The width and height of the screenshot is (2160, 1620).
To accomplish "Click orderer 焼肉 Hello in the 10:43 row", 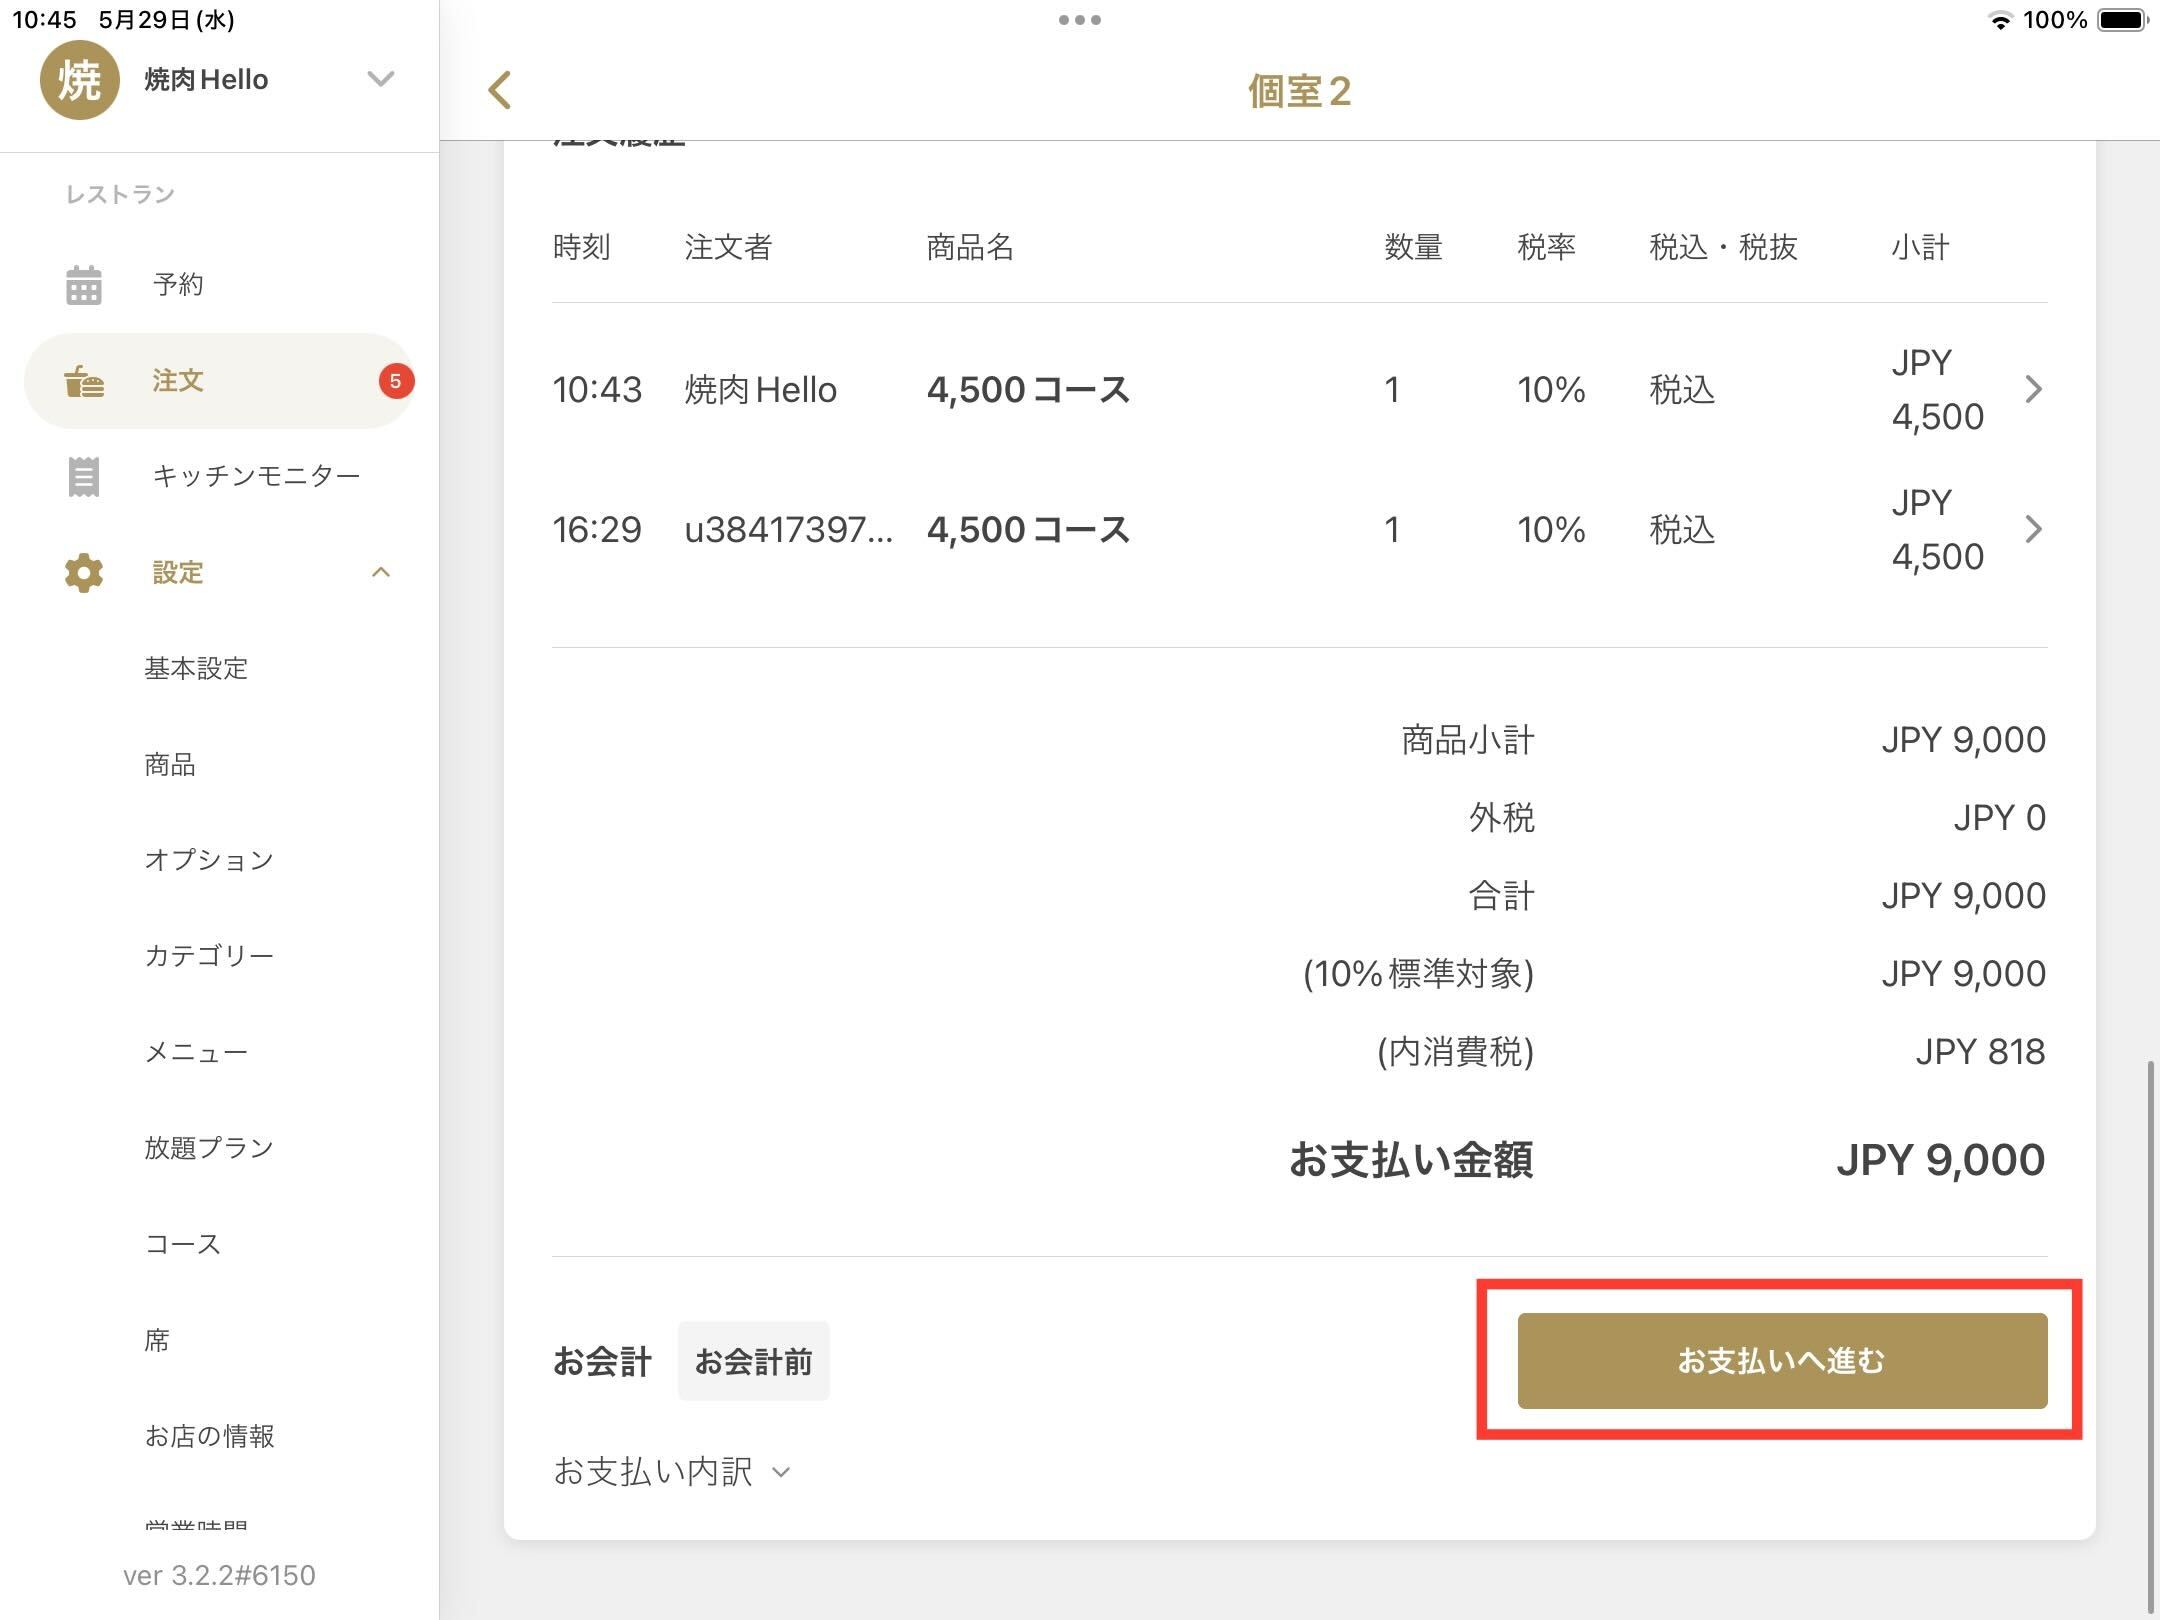I will click(760, 389).
